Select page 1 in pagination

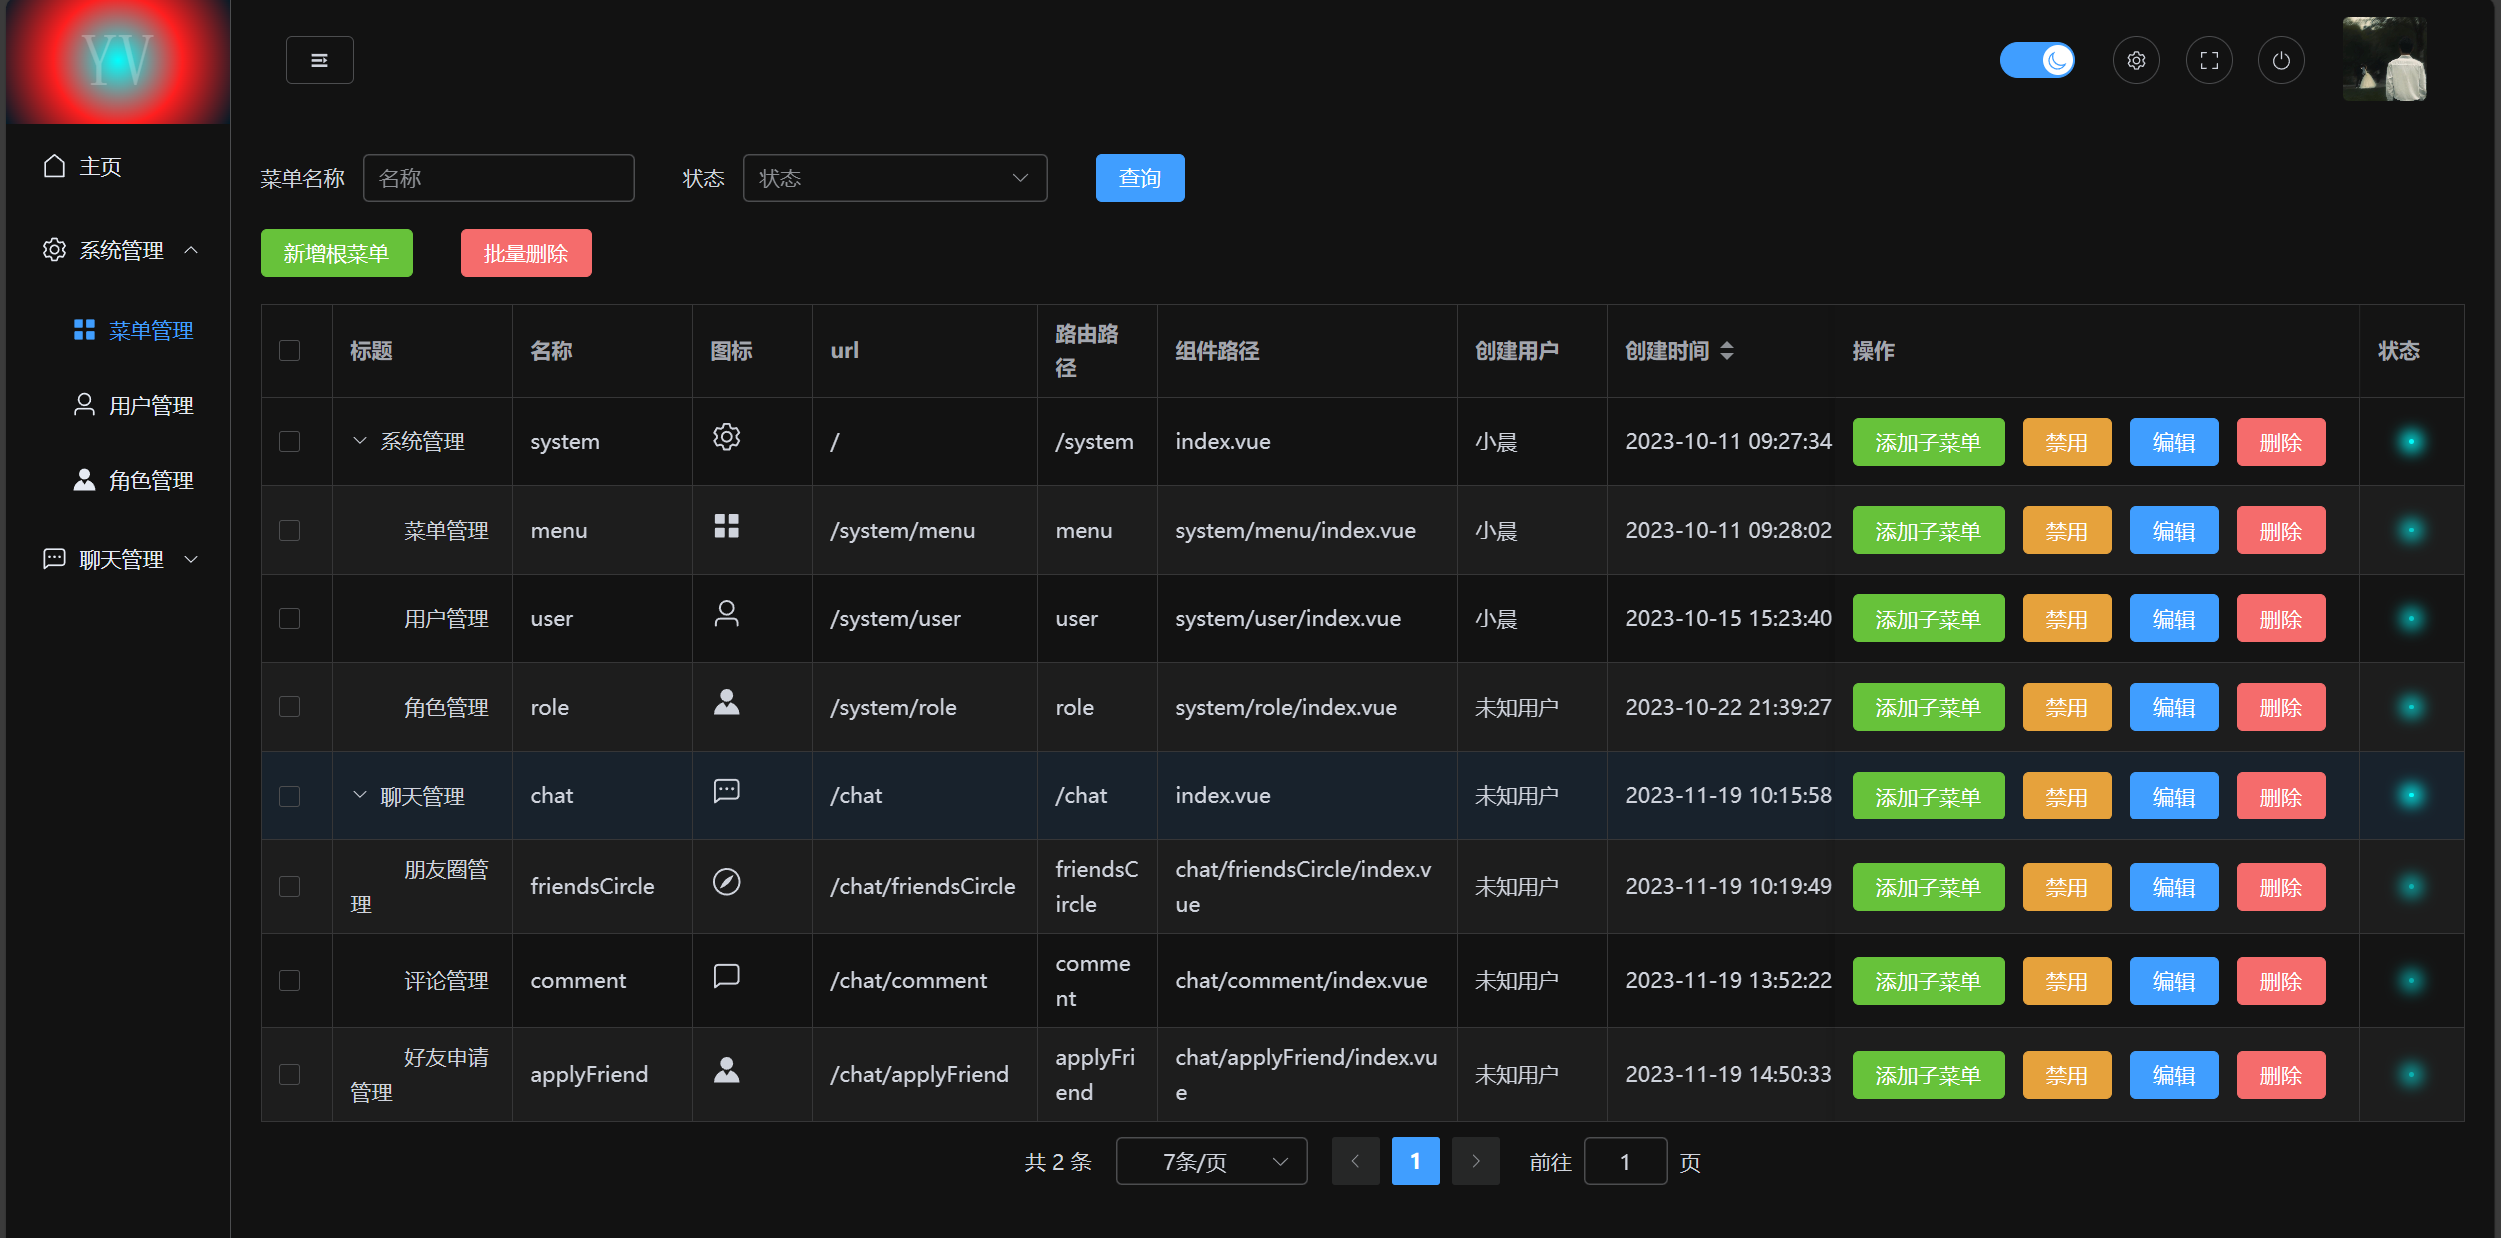[1416, 1161]
